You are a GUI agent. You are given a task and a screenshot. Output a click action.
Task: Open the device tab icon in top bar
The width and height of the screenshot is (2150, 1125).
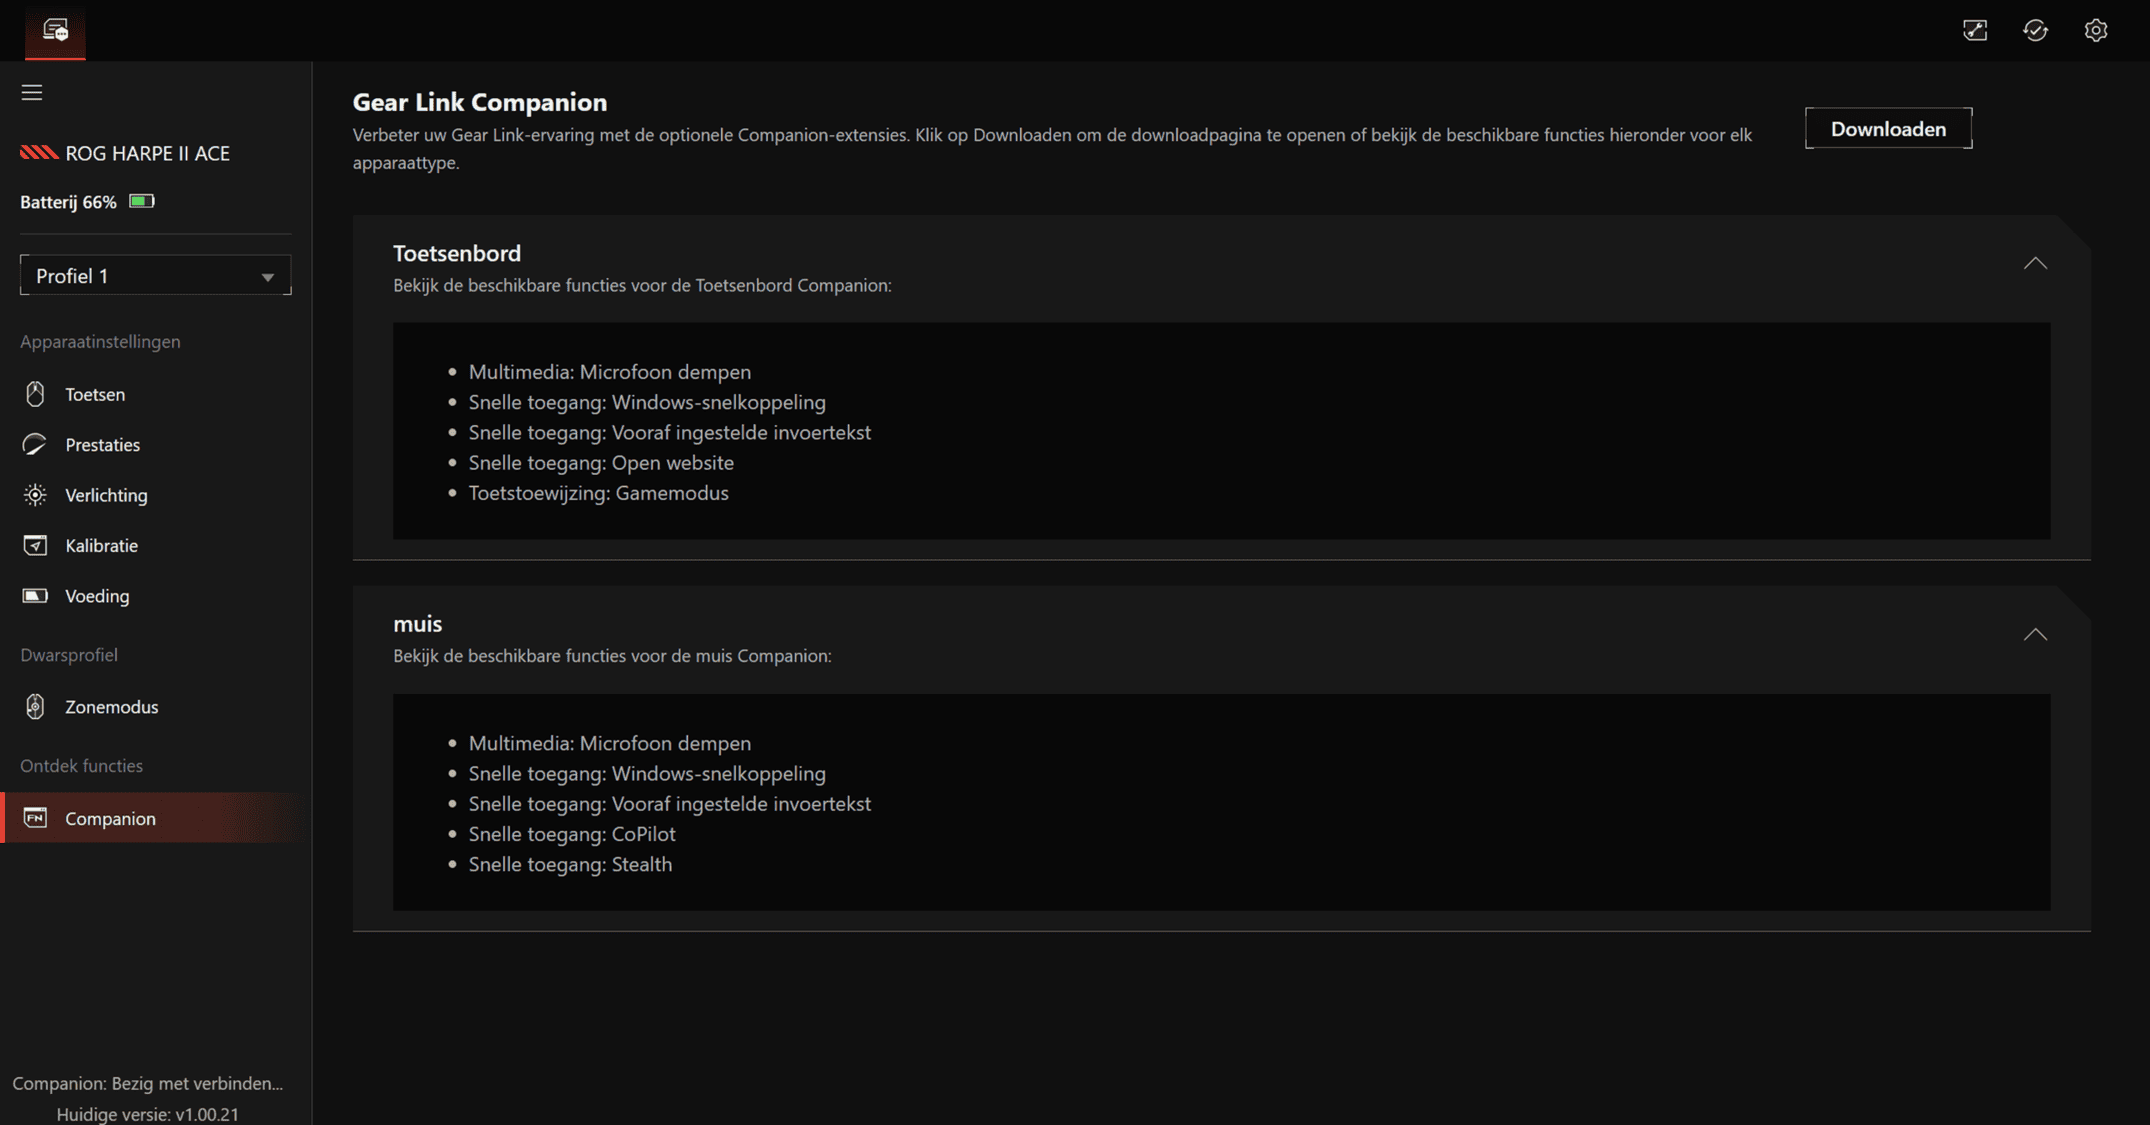[x=55, y=30]
